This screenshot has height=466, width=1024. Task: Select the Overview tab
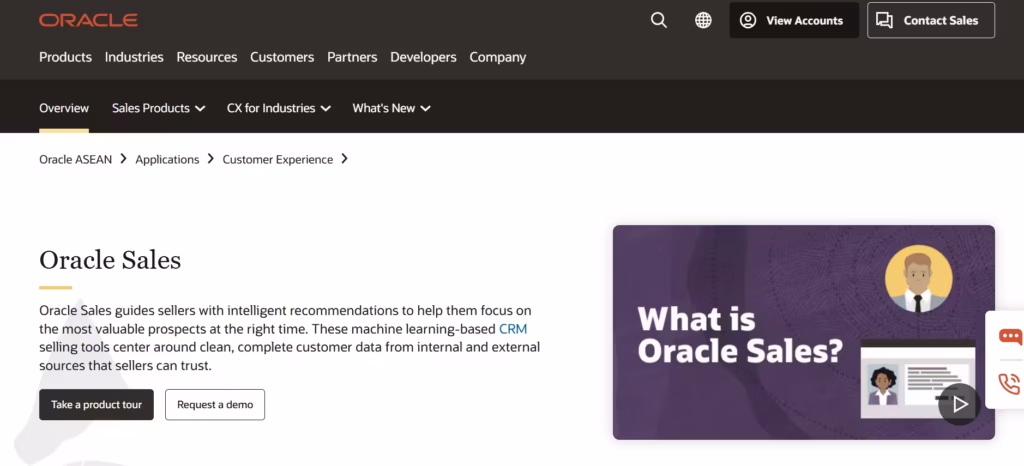tap(64, 108)
